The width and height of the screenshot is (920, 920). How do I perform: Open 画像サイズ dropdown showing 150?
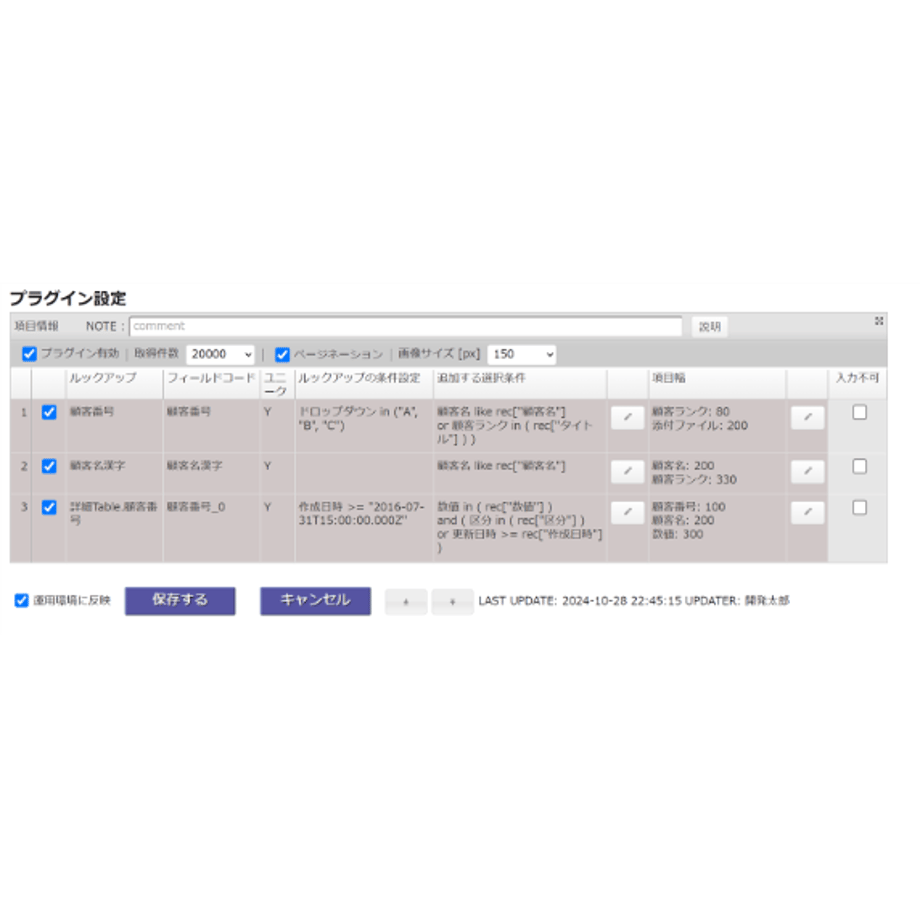[522, 354]
